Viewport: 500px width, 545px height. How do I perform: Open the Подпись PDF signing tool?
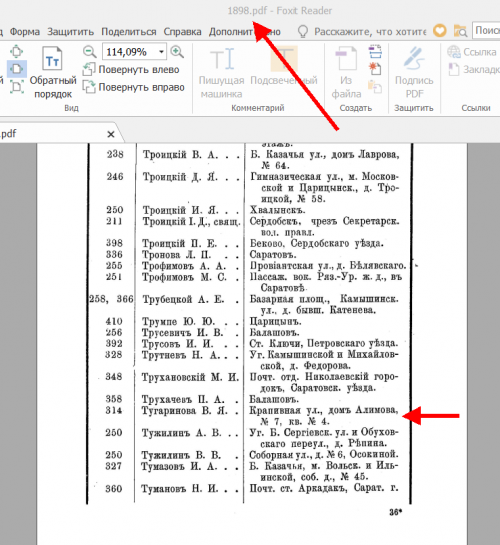[x=414, y=73]
